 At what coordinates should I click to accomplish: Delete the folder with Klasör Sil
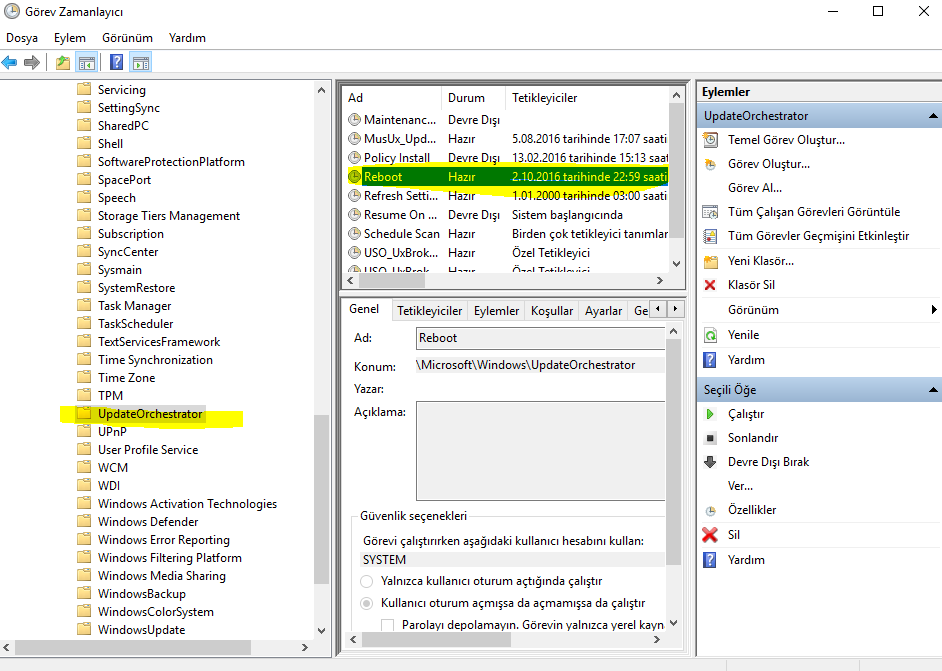[x=751, y=285]
